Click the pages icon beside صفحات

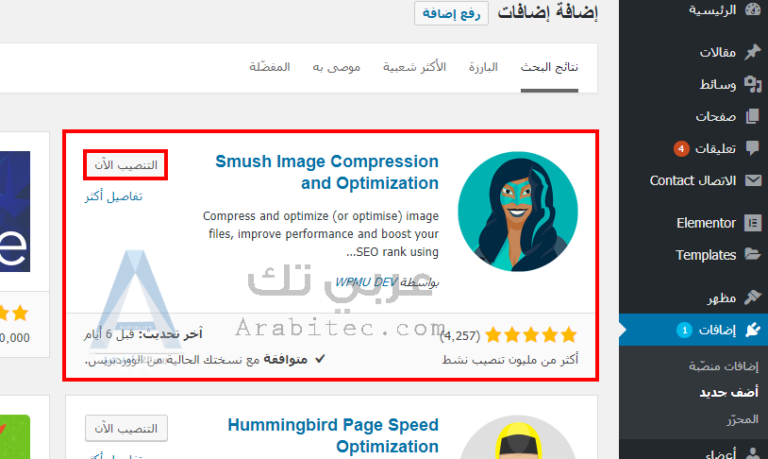tap(752, 116)
